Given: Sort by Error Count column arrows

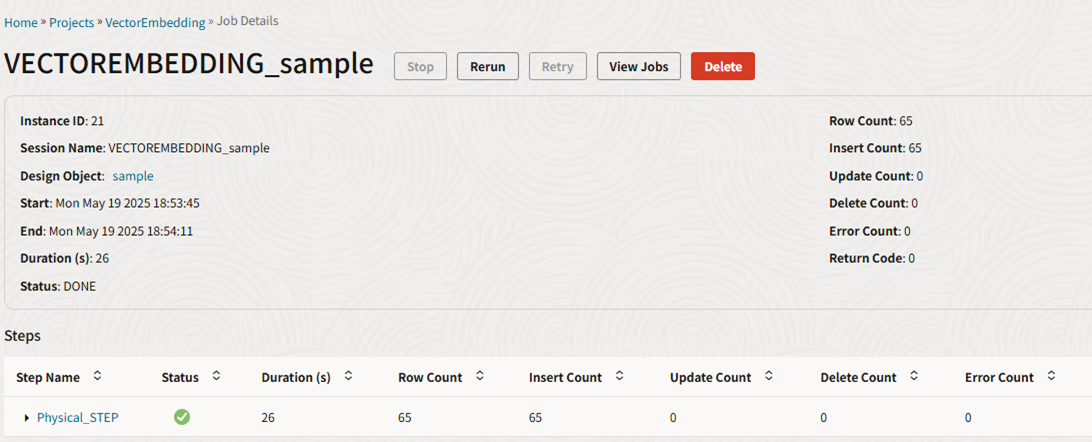Looking at the screenshot, I should 1051,377.
